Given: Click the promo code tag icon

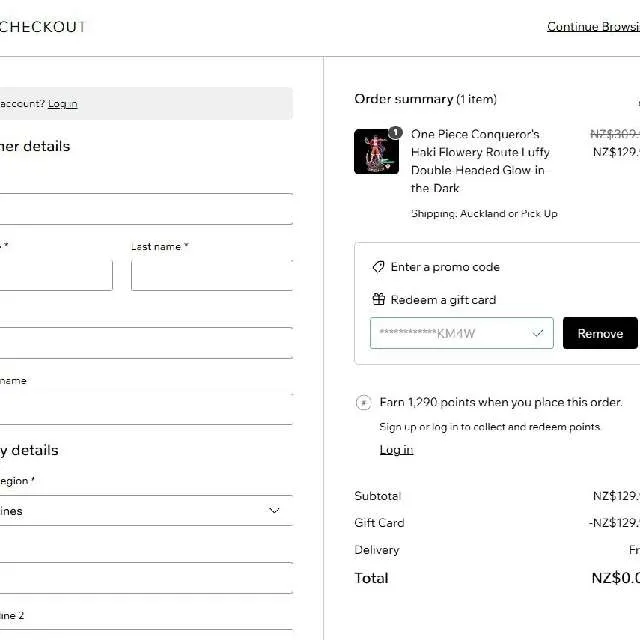Looking at the screenshot, I should click(x=378, y=267).
